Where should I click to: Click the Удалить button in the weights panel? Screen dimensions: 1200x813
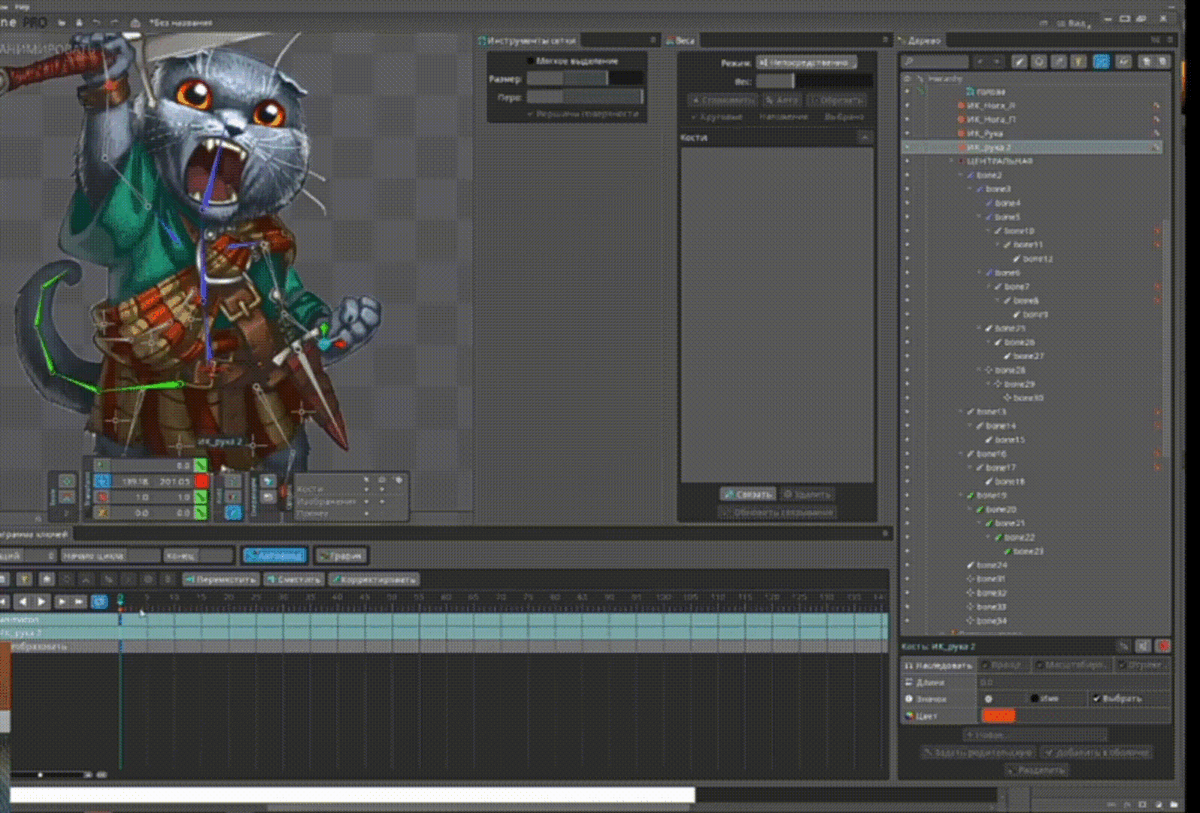[x=807, y=494]
